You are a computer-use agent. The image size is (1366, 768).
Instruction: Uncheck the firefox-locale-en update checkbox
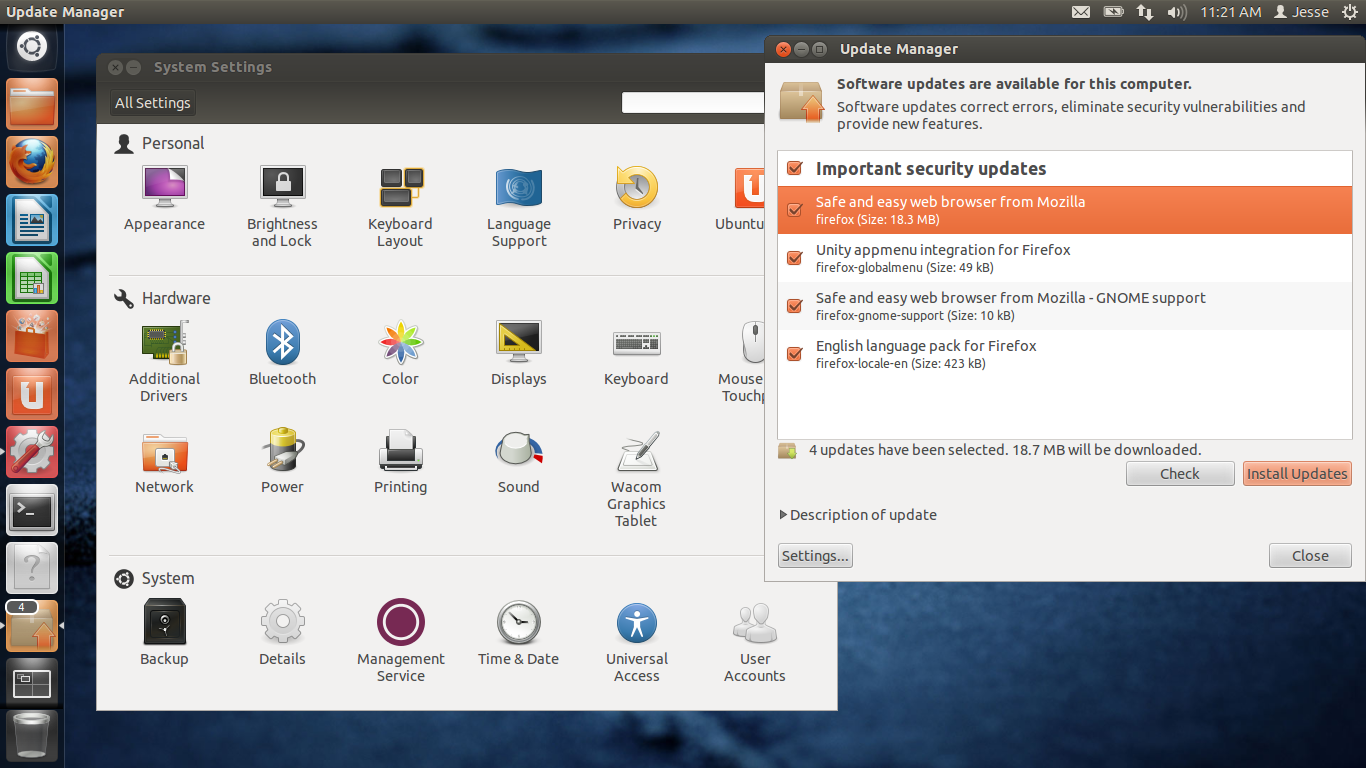(x=795, y=354)
